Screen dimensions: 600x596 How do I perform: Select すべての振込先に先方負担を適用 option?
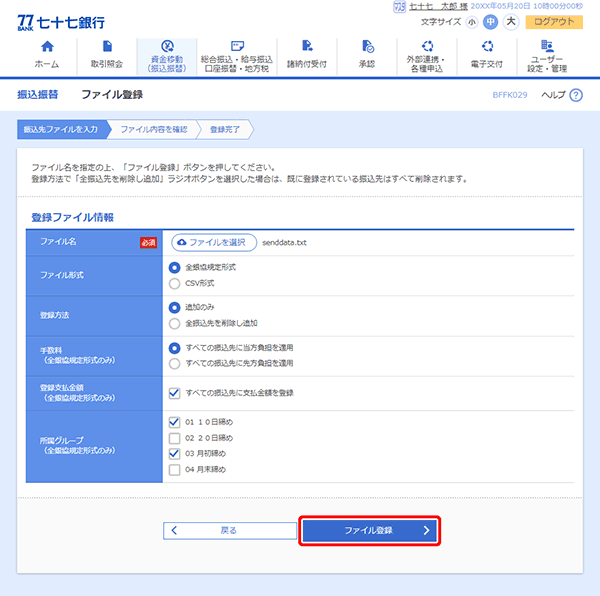[x=175, y=363]
